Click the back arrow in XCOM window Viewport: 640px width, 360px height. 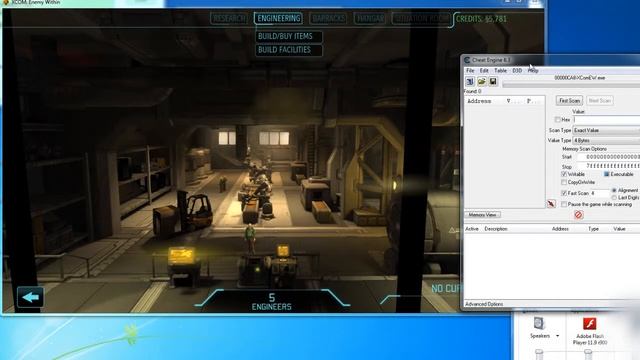pos(30,297)
